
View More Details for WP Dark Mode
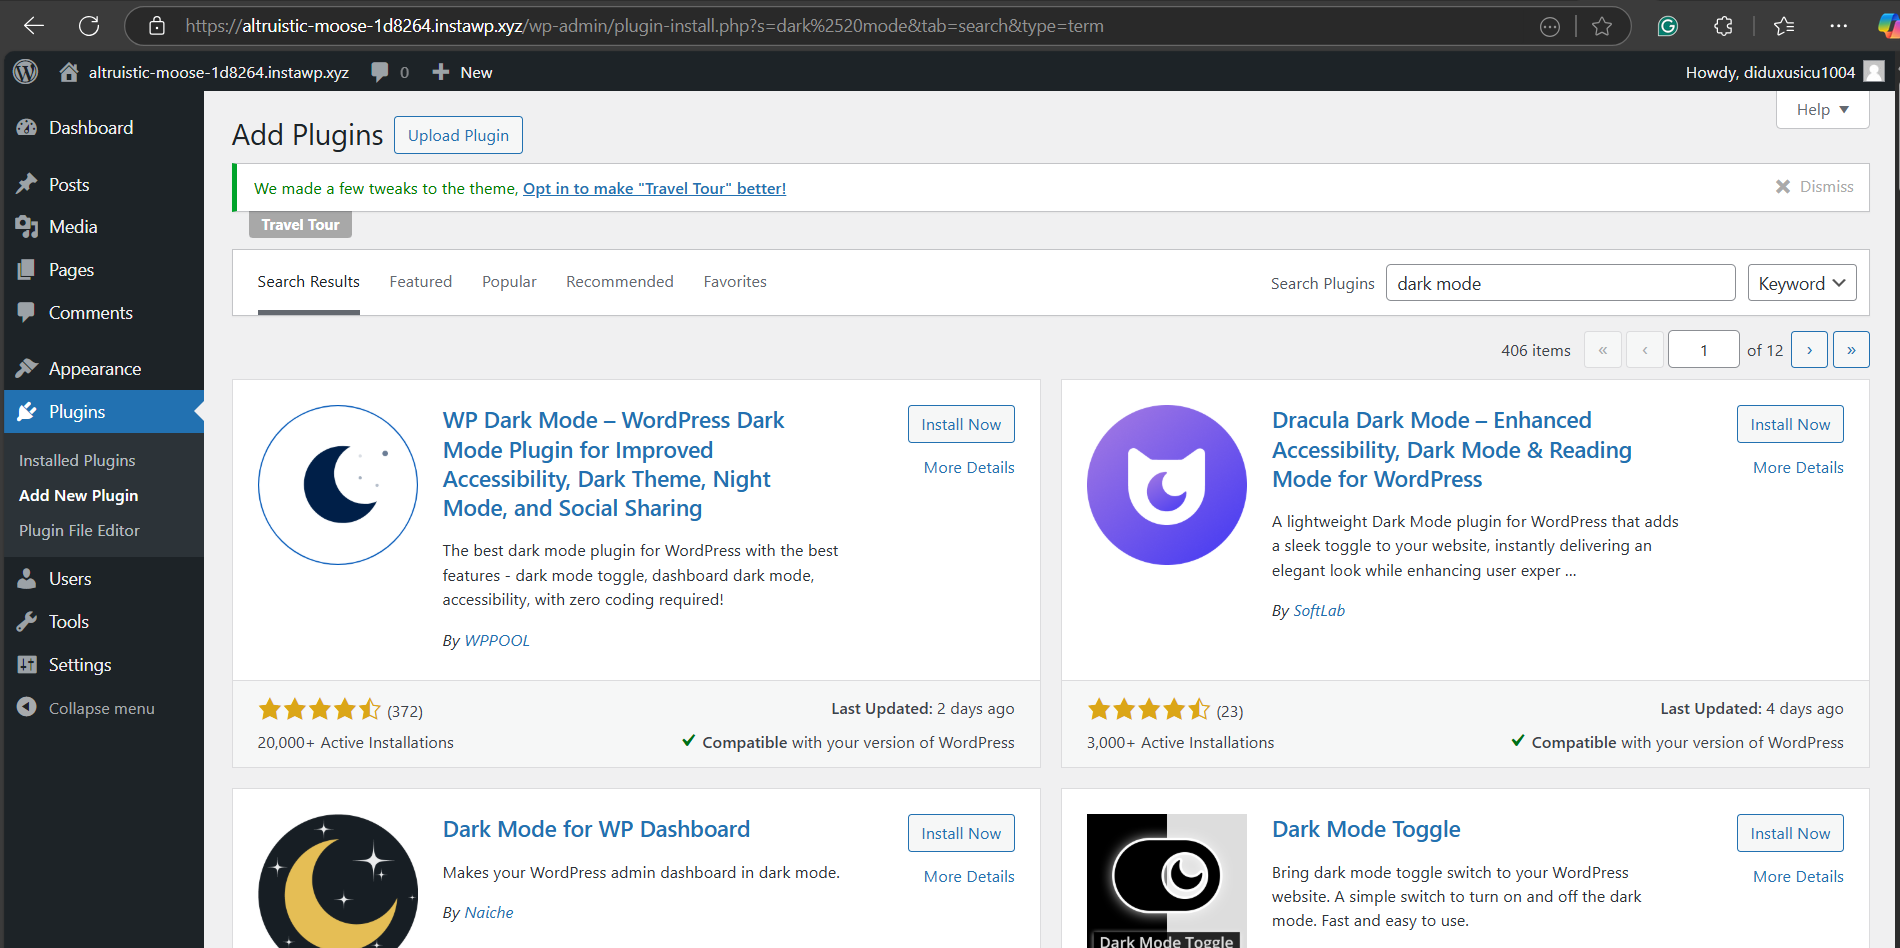click(969, 468)
